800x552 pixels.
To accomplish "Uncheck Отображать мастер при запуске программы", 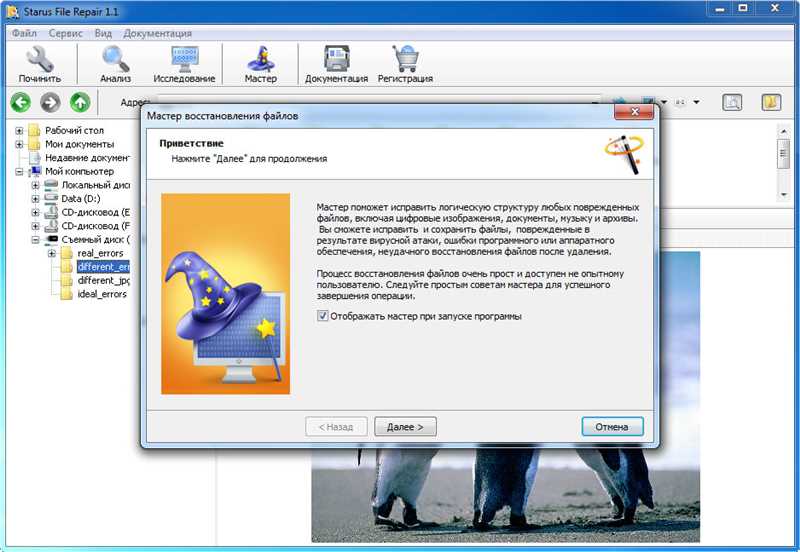I will (x=322, y=316).
